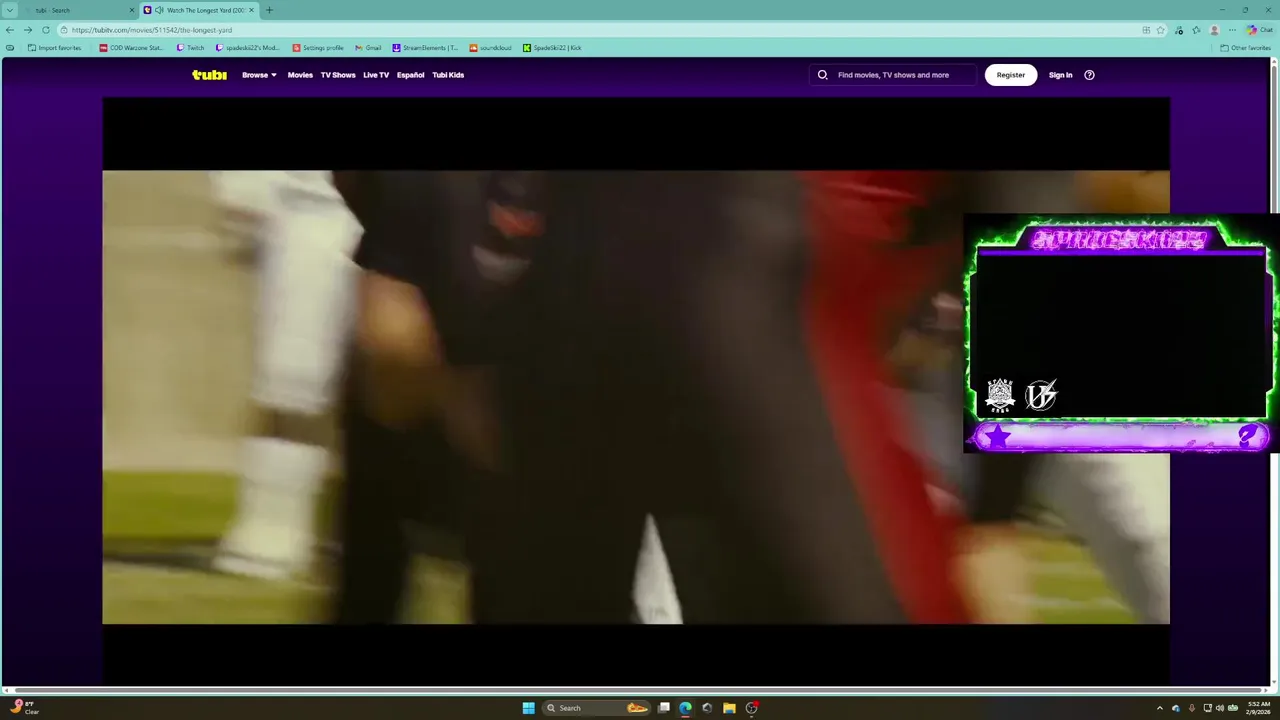Open Microsoft Edge from the taskbar
The width and height of the screenshot is (1280, 720).
[685, 708]
